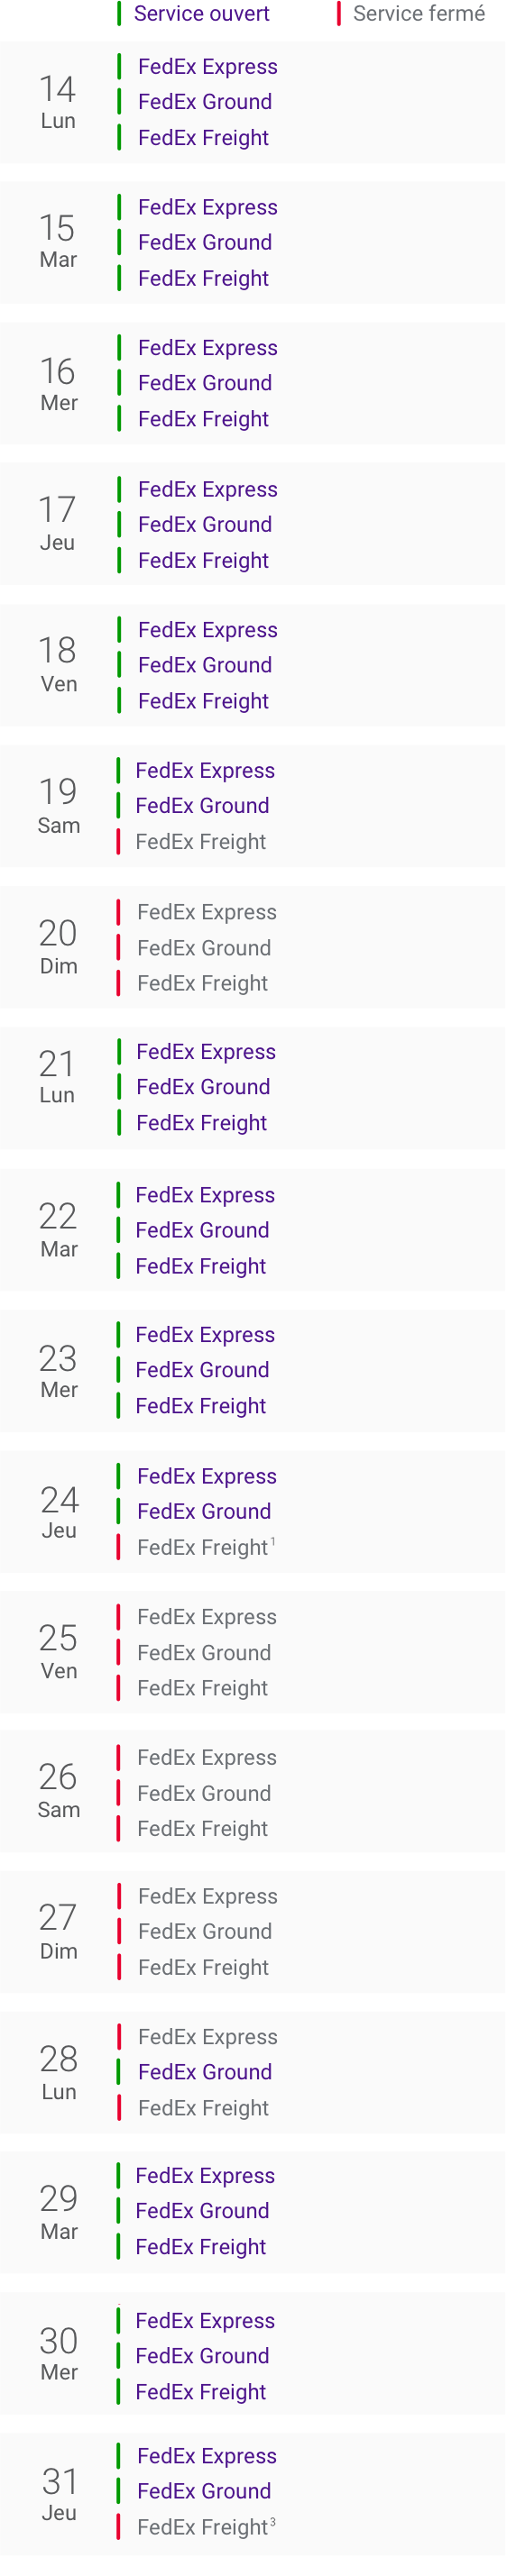This screenshot has width=507, height=2576.
Task: Click FedEx Express on Thursday 17
Action: (208, 489)
